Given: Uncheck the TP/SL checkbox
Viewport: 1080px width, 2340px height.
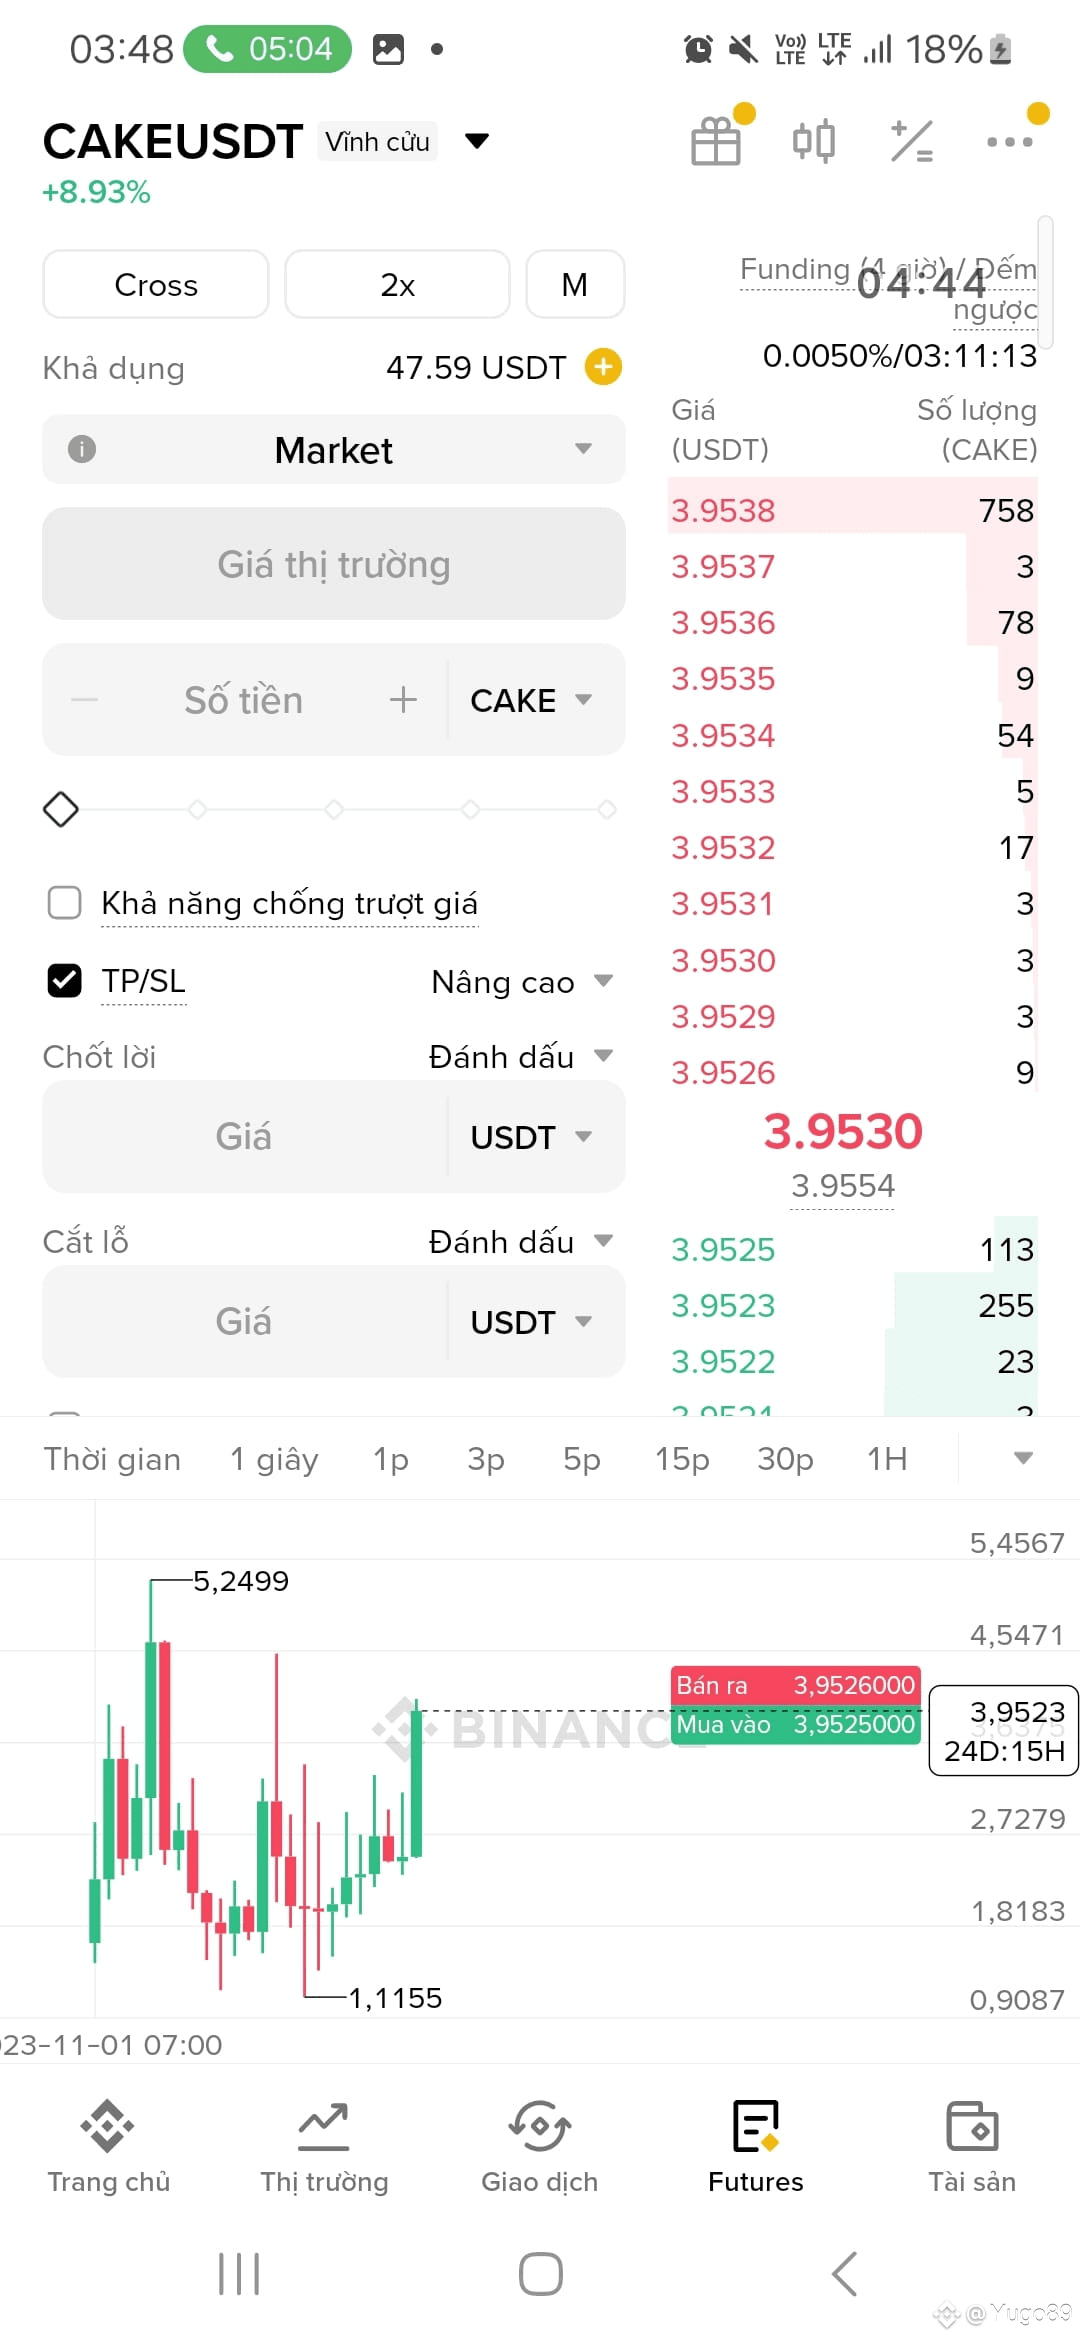Looking at the screenshot, I should 65,980.
